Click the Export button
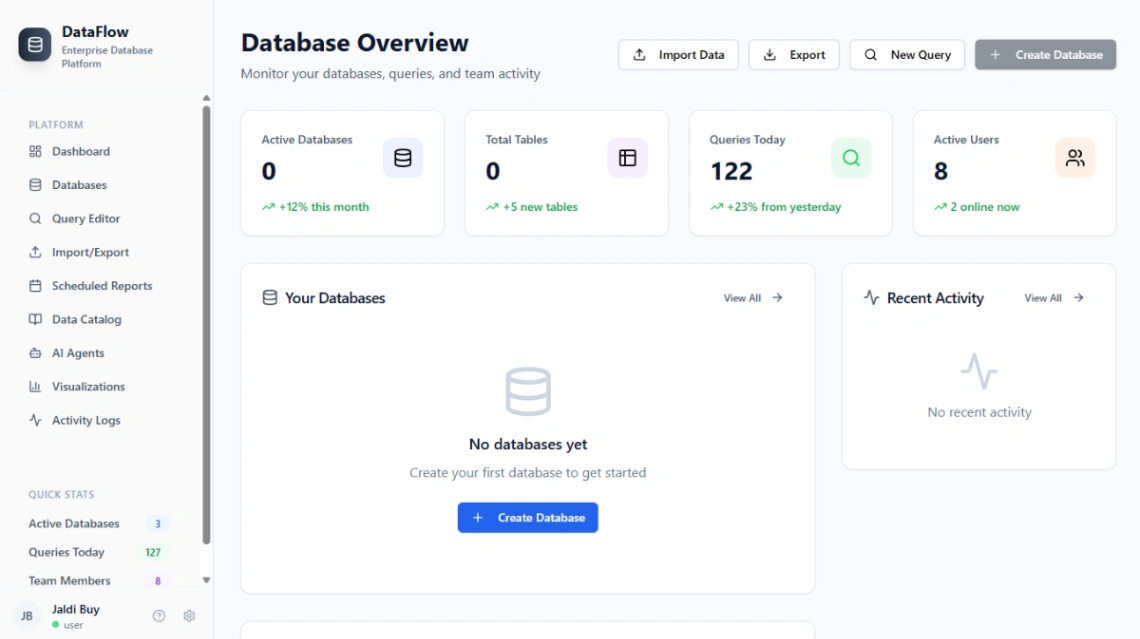 794,55
